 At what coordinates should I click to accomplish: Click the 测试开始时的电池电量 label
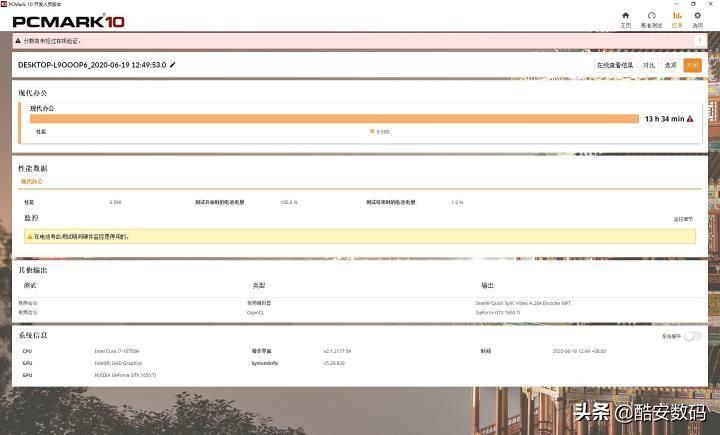tap(219, 202)
